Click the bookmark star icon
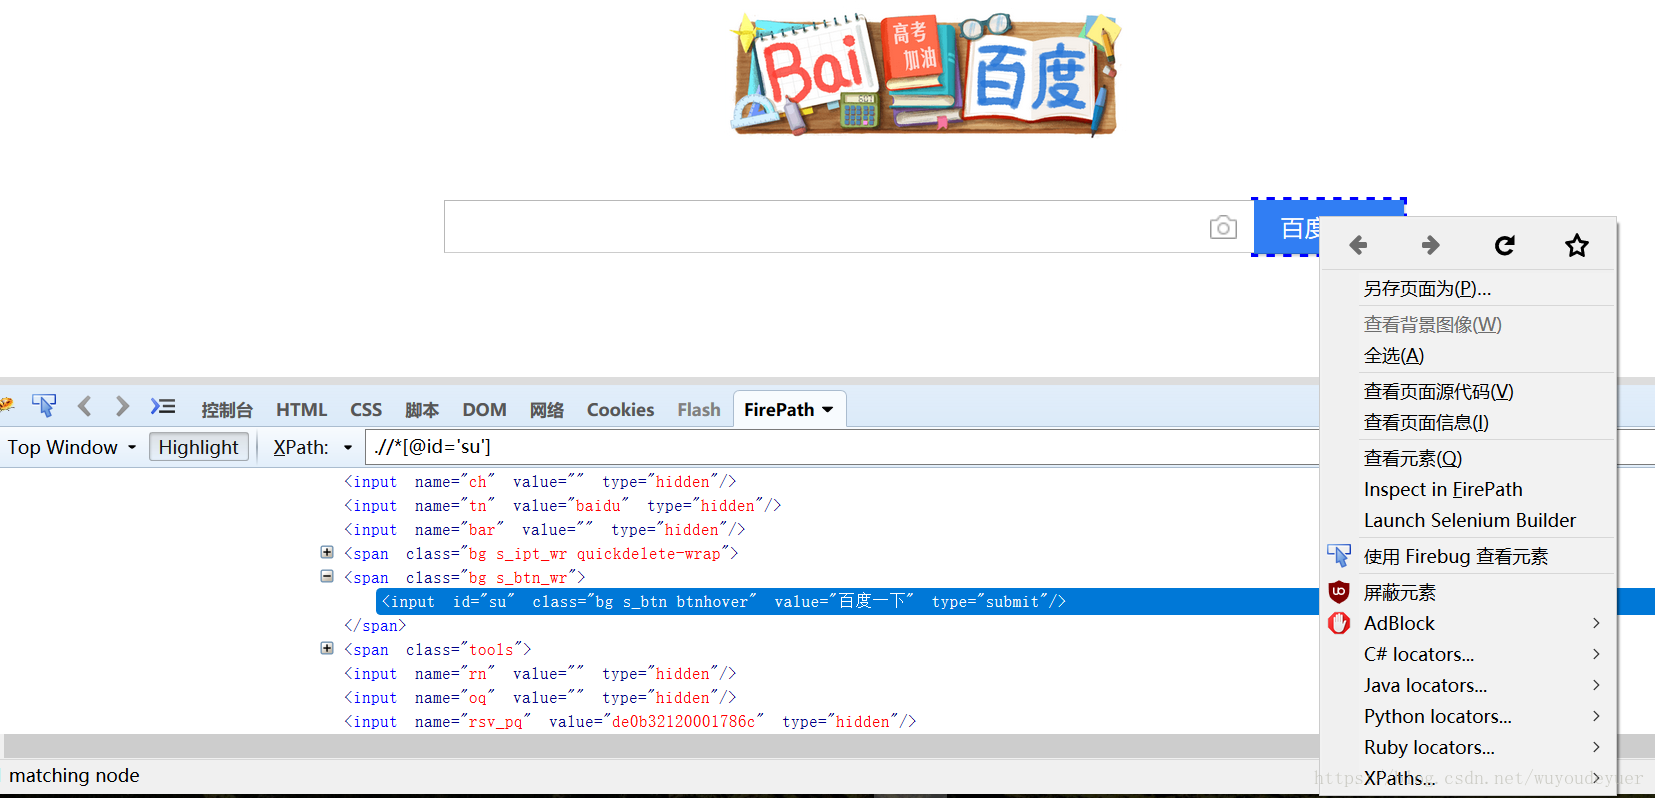The image size is (1655, 798). coord(1577,245)
